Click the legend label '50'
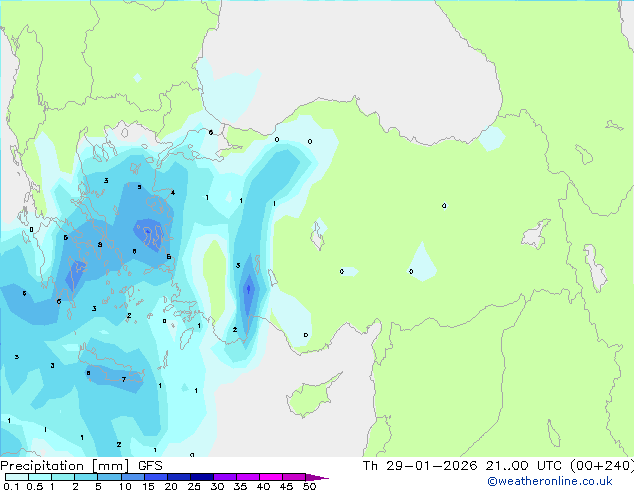 pos(309,486)
